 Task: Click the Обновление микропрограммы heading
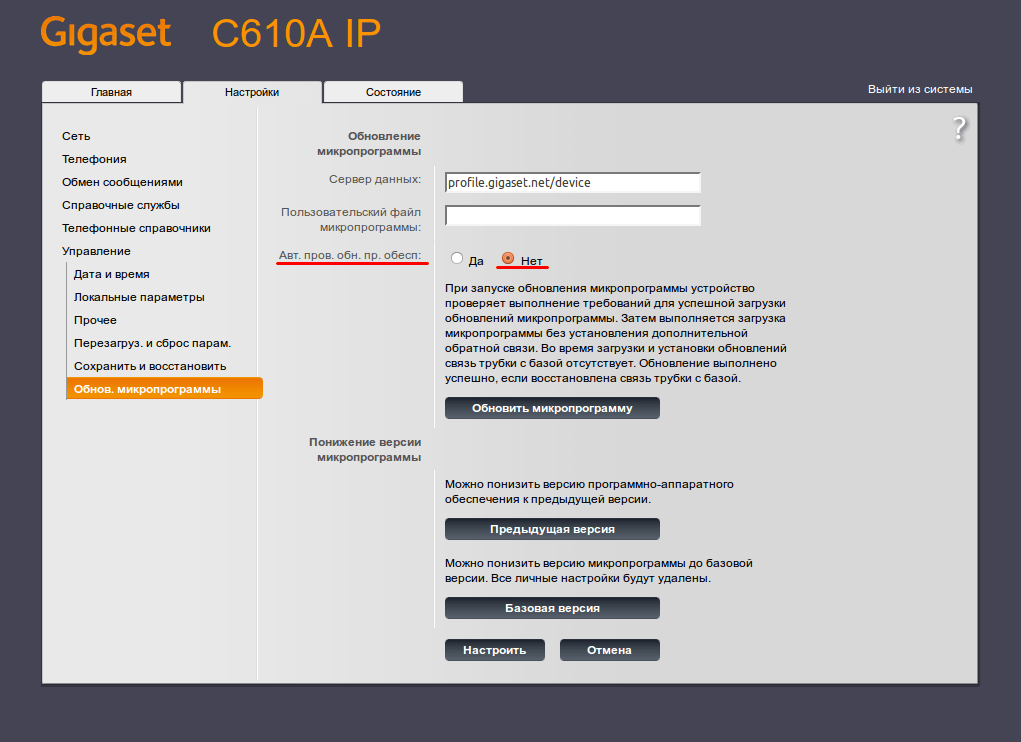369,143
